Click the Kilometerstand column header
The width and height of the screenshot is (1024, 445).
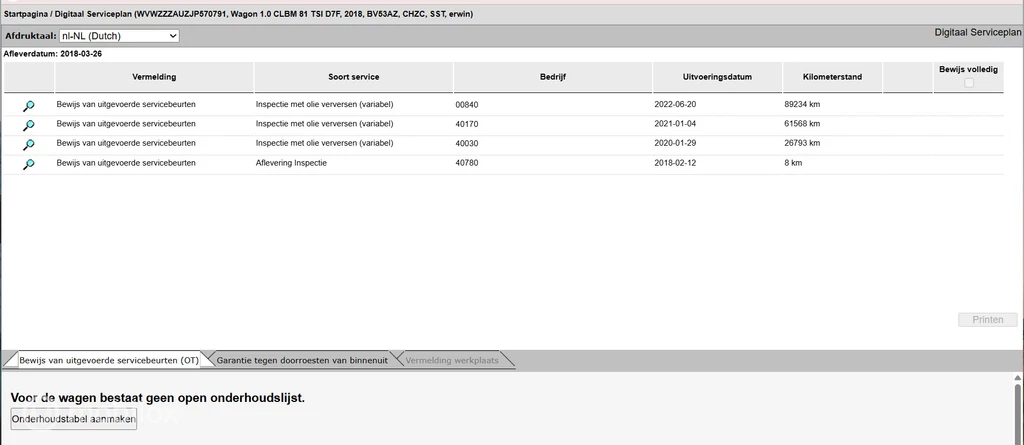click(832, 77)
